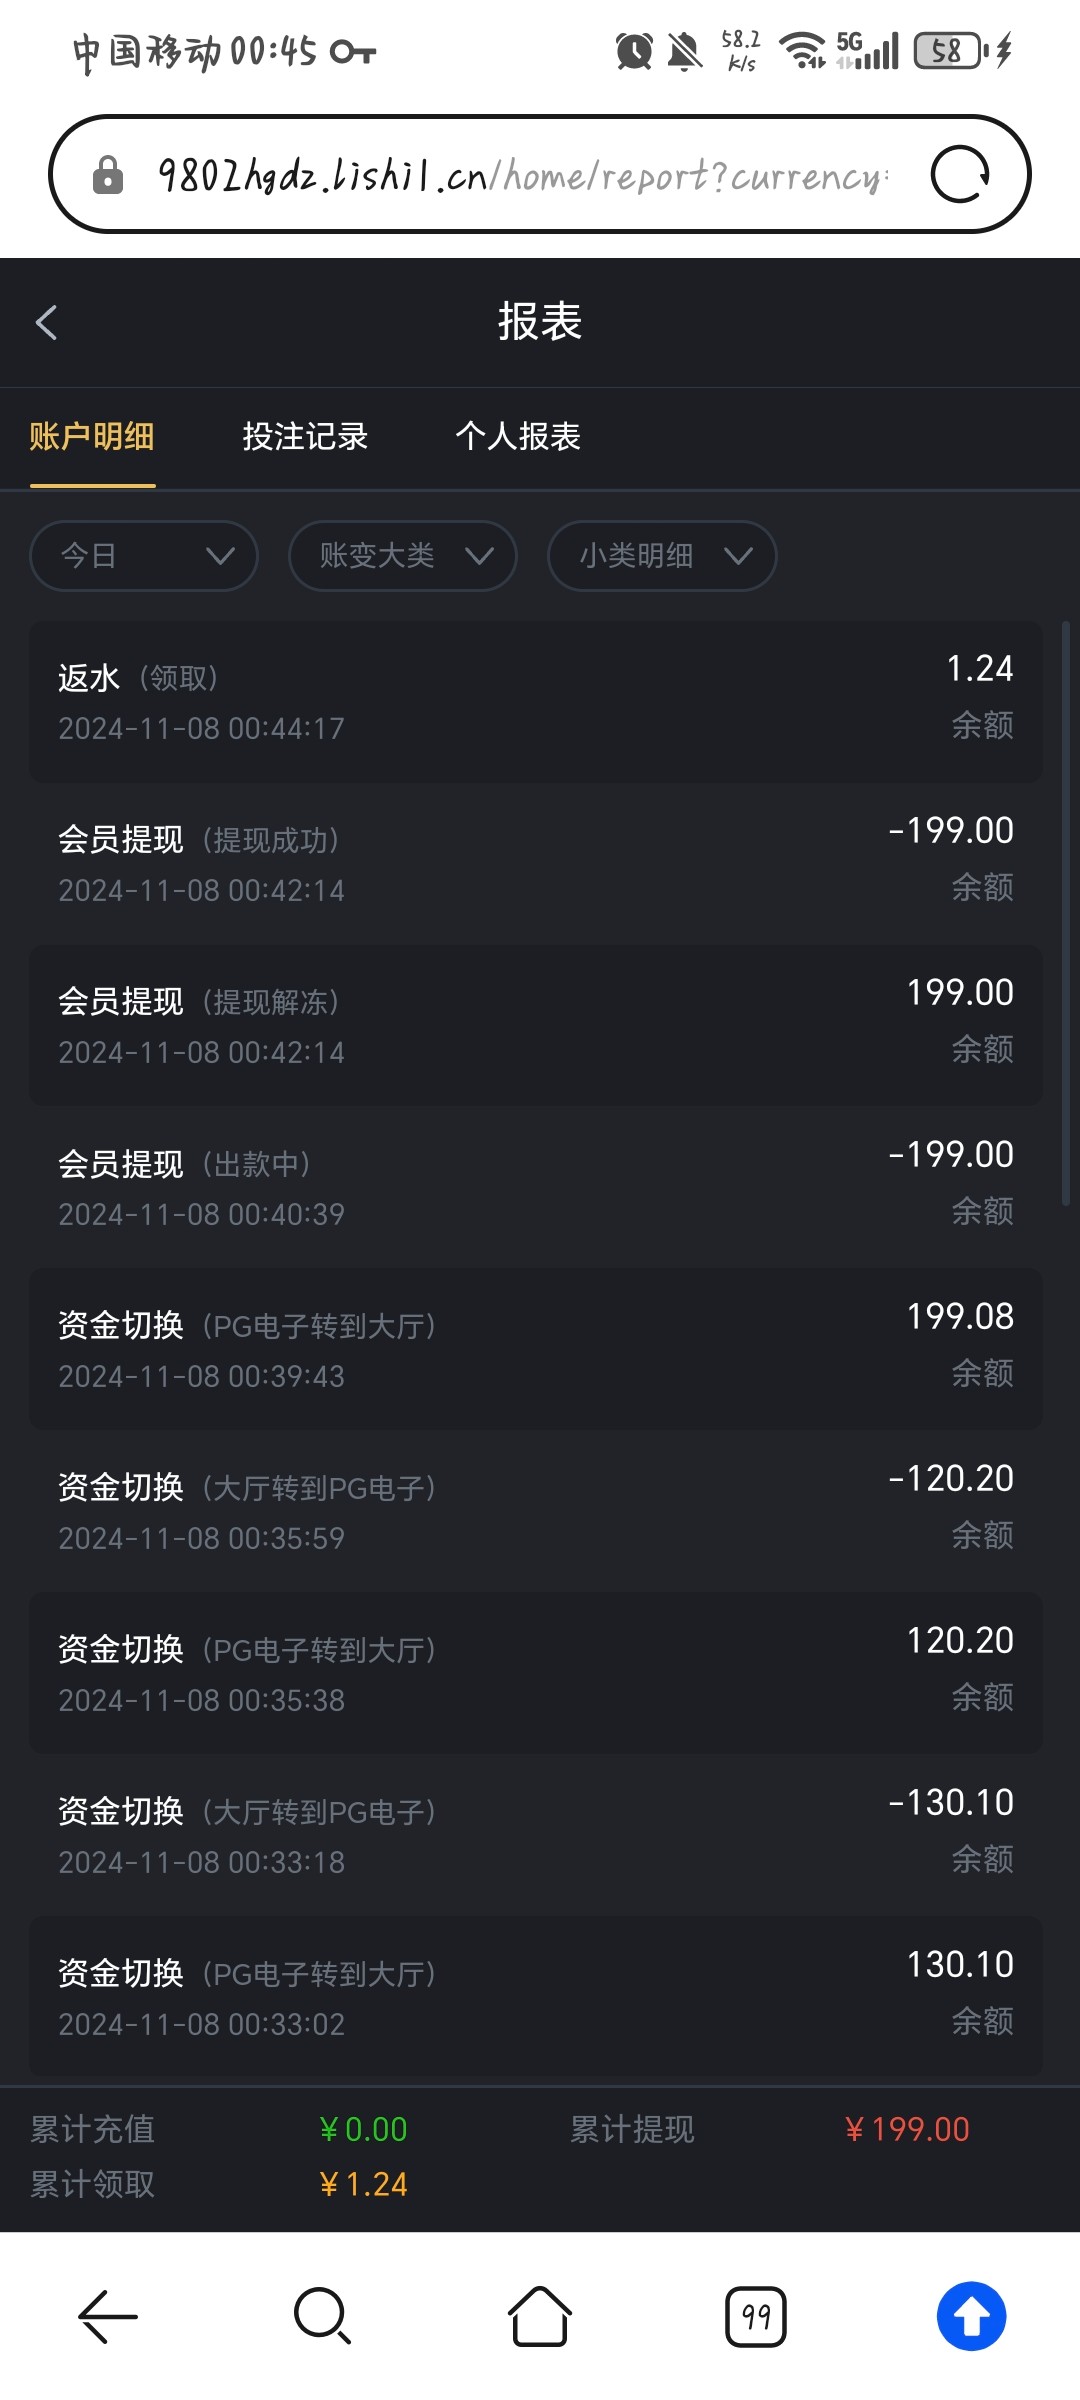1080x2400 pixels.
Task: Click the URL address field
Action: pos(520,175)
